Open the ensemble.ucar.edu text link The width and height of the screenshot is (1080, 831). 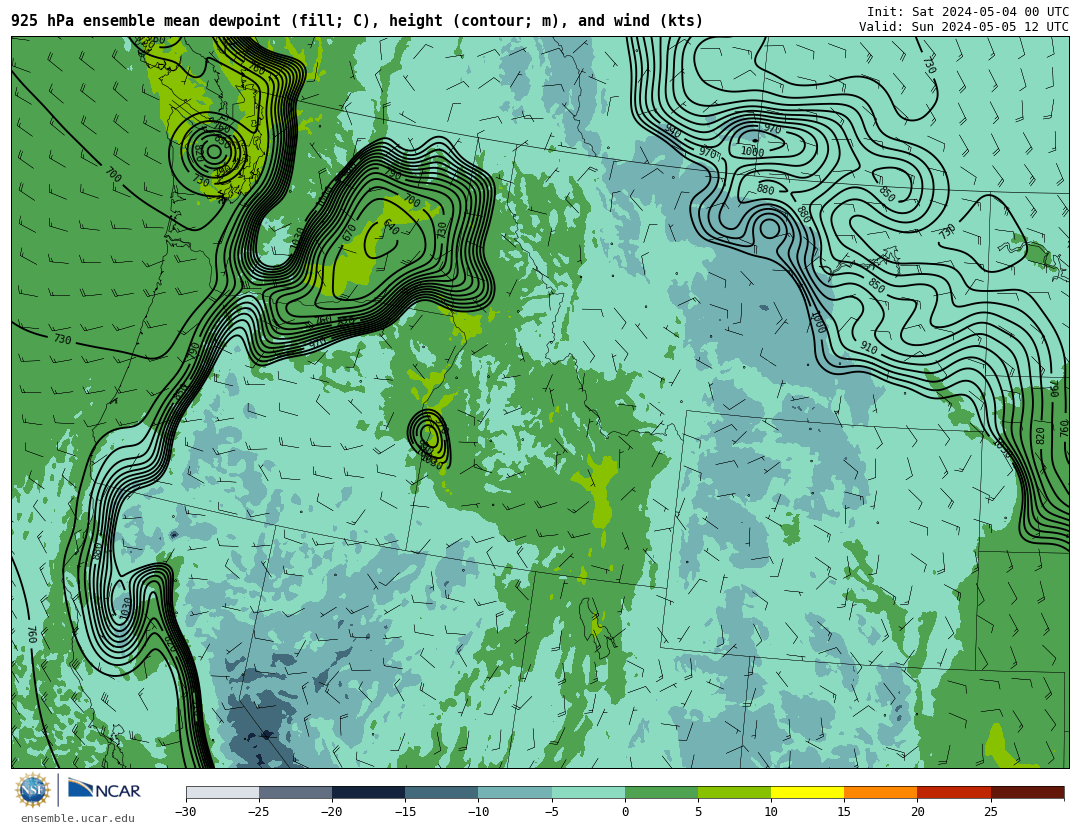click(78, 819)
